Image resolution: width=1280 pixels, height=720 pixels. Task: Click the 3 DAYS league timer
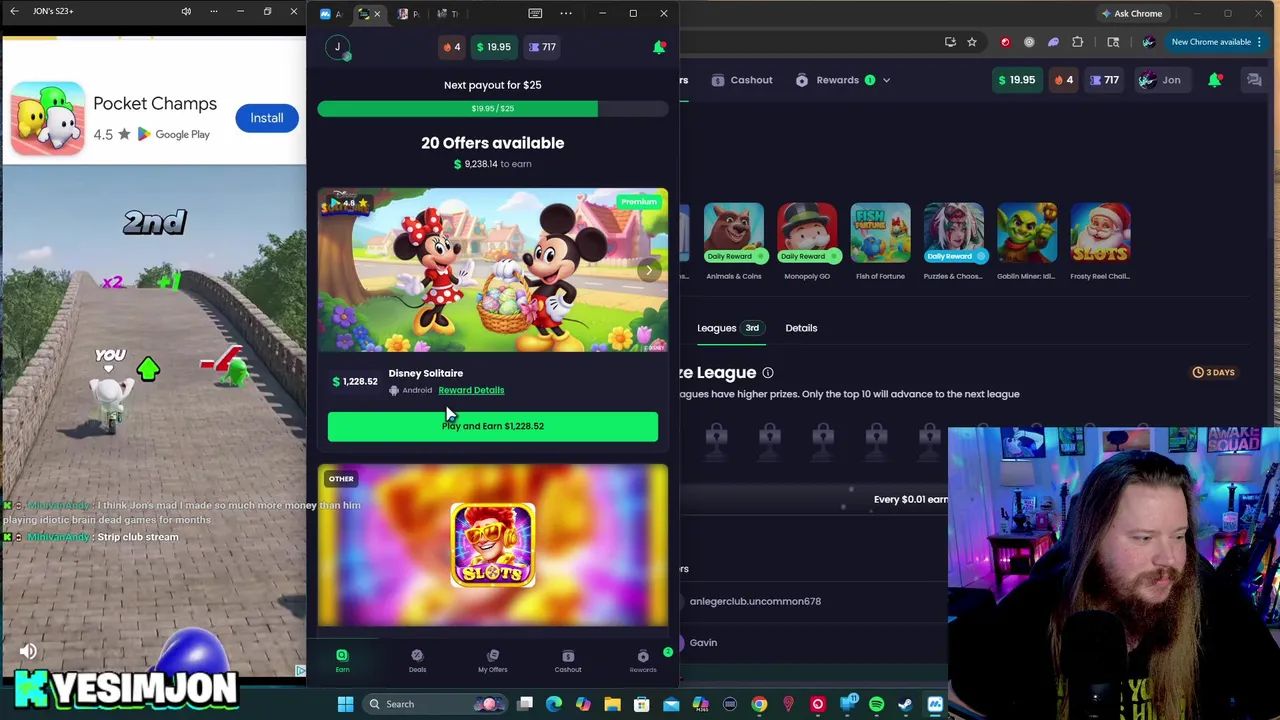tap(1213, 372)
